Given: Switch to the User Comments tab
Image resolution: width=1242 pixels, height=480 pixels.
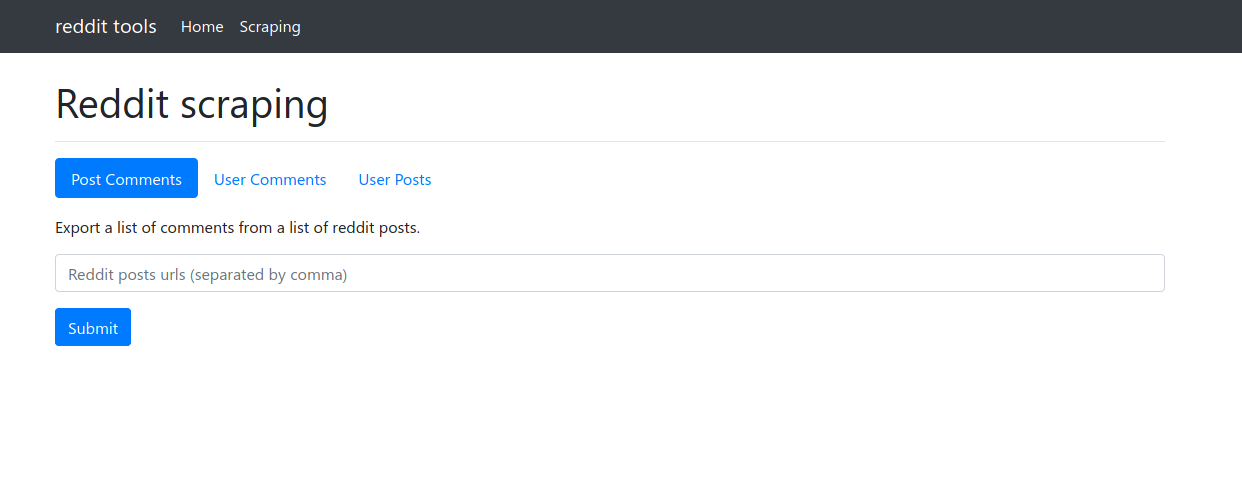Looking at the screenshot, I should click(x=270, y=179).
